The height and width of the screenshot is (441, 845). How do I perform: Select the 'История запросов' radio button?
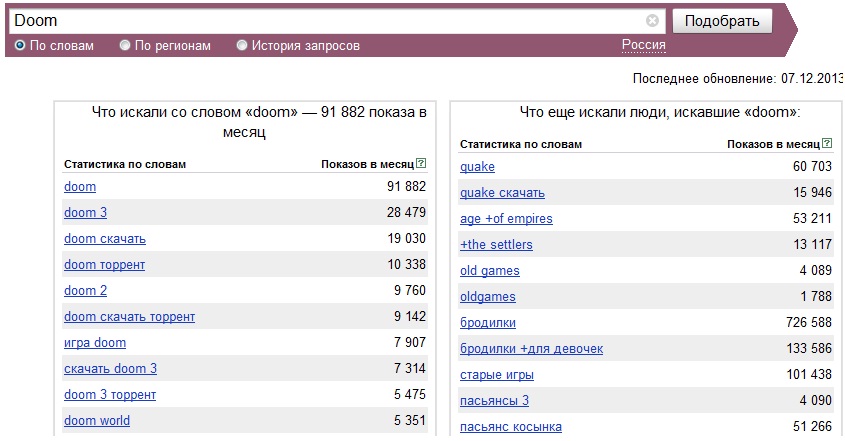[x=242, y=46]
